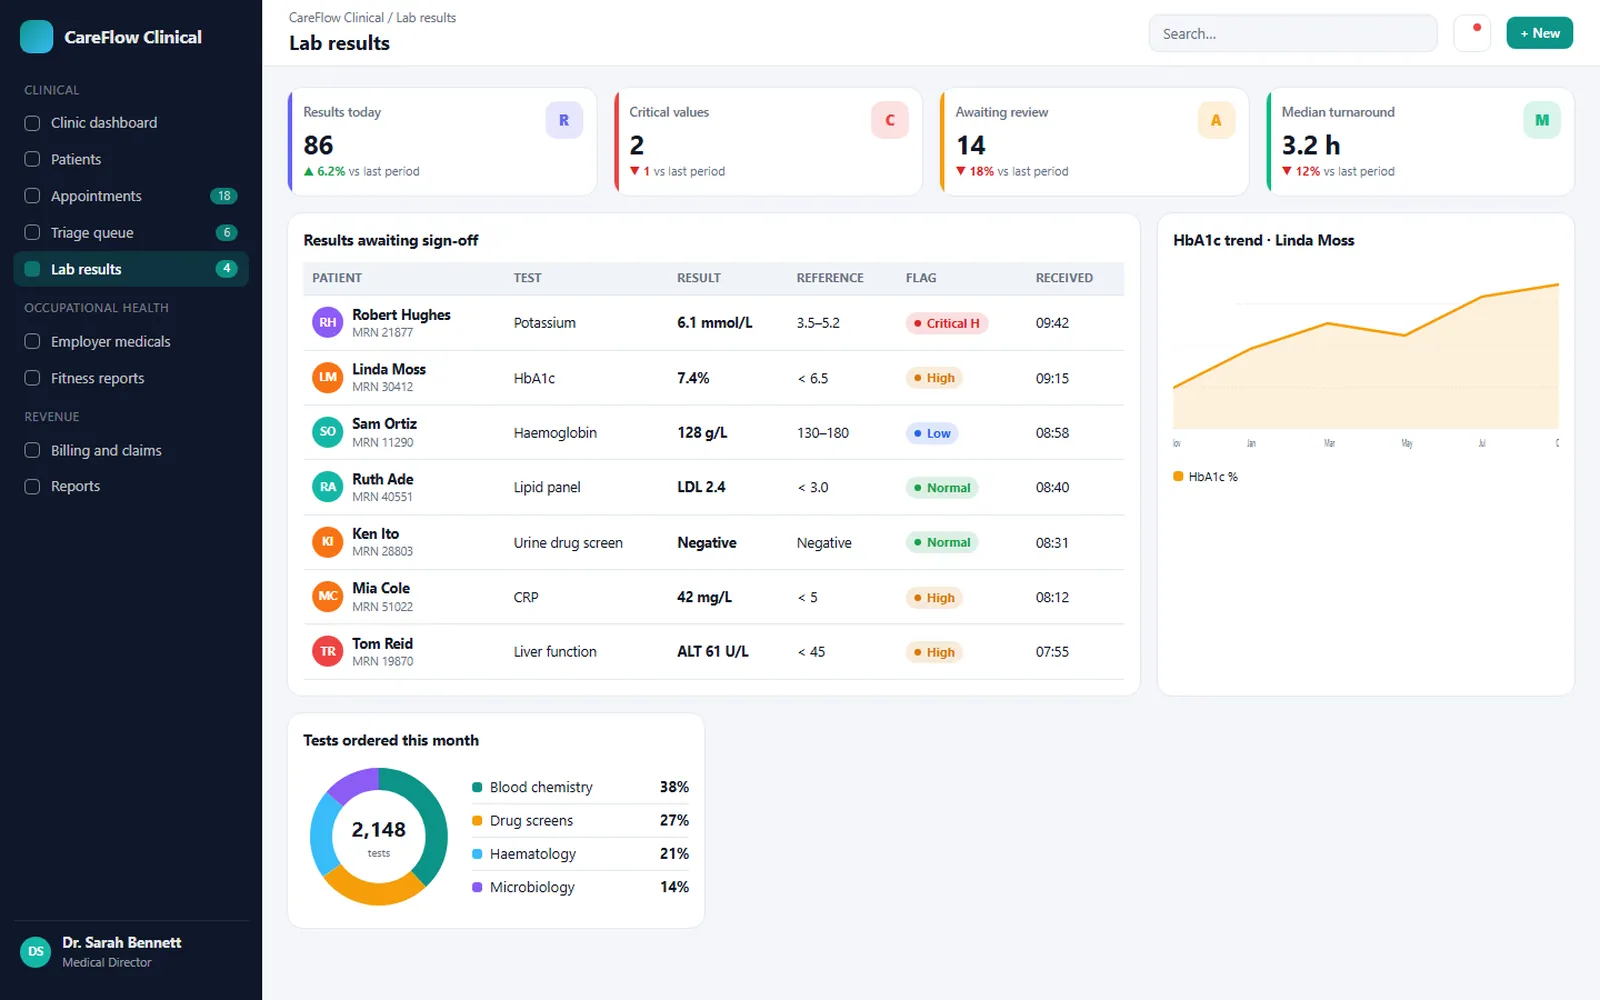Image resolution: width=1600 pixels, height=1000 pixels.
Task: Click the + New button
Action: pyautogui.click(x=1540, y=33)
